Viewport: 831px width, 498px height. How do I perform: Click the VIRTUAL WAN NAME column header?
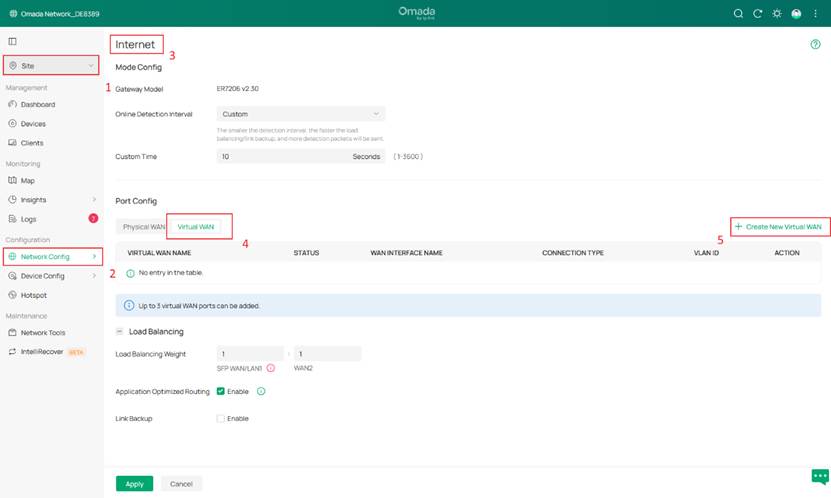click(159, 253)
